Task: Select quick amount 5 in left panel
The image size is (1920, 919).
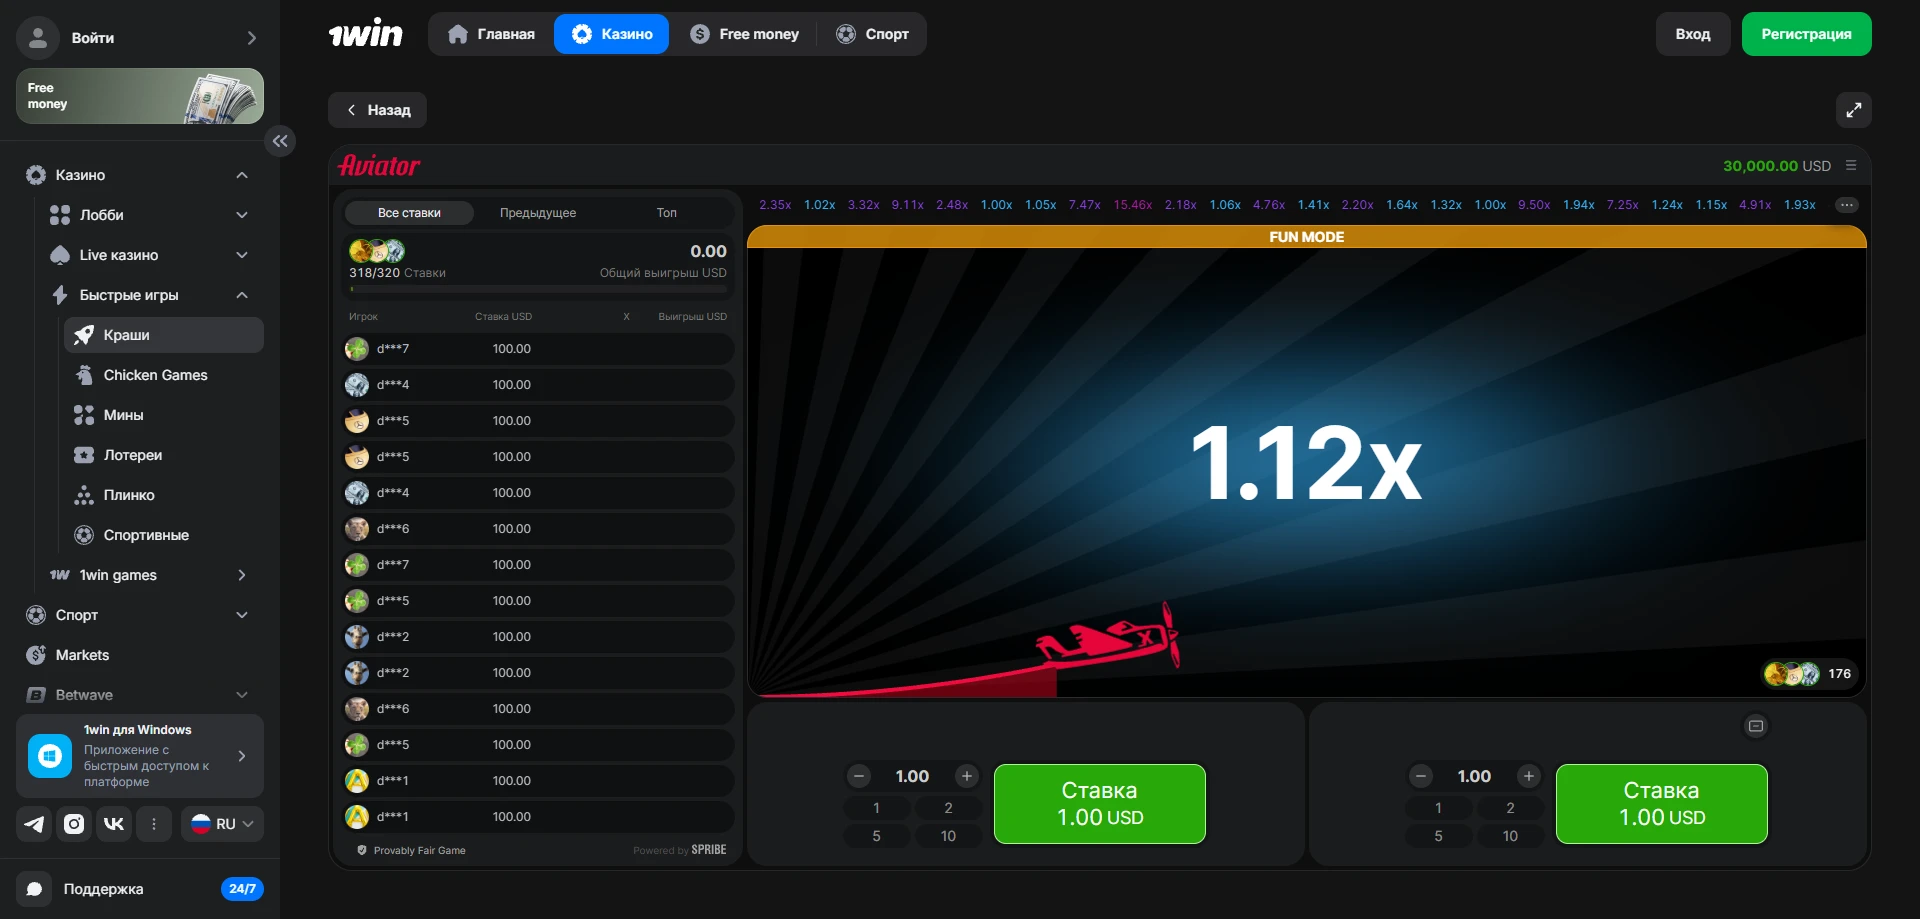Action: (x=877, y=836)
